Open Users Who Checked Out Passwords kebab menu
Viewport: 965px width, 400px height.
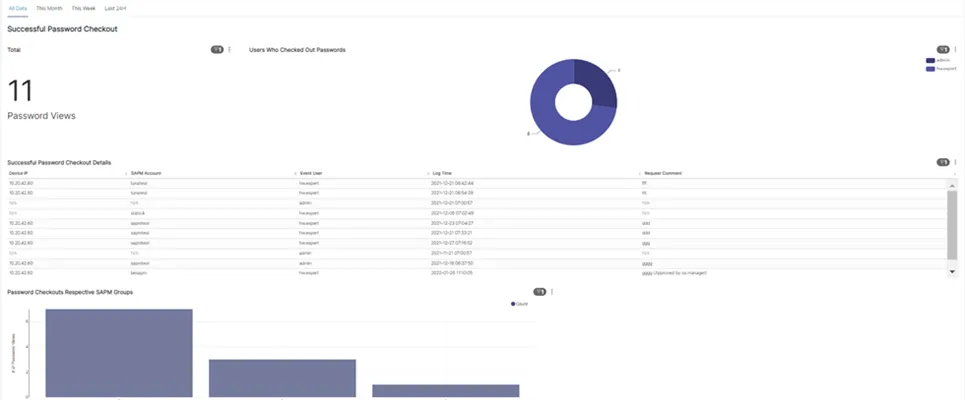[955, 50]
